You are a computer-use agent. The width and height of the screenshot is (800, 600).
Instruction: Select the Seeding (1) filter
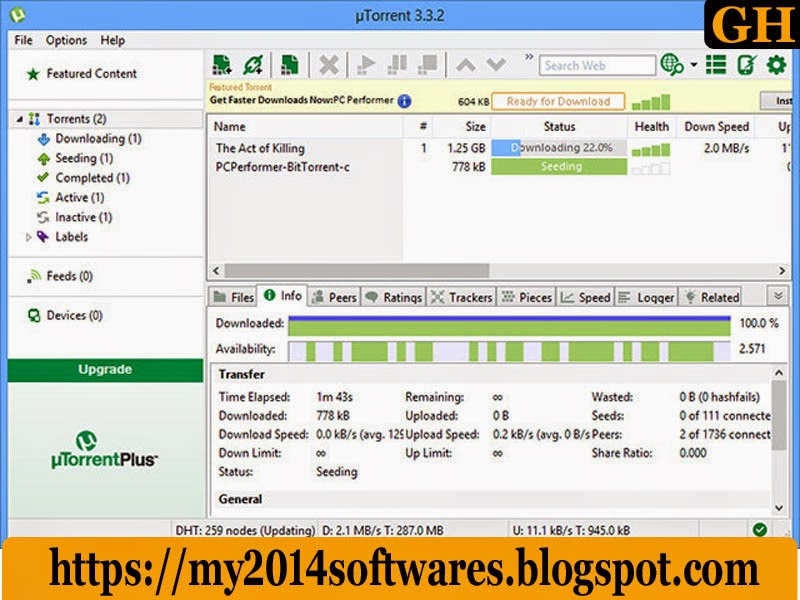click(x=84, y=159)
